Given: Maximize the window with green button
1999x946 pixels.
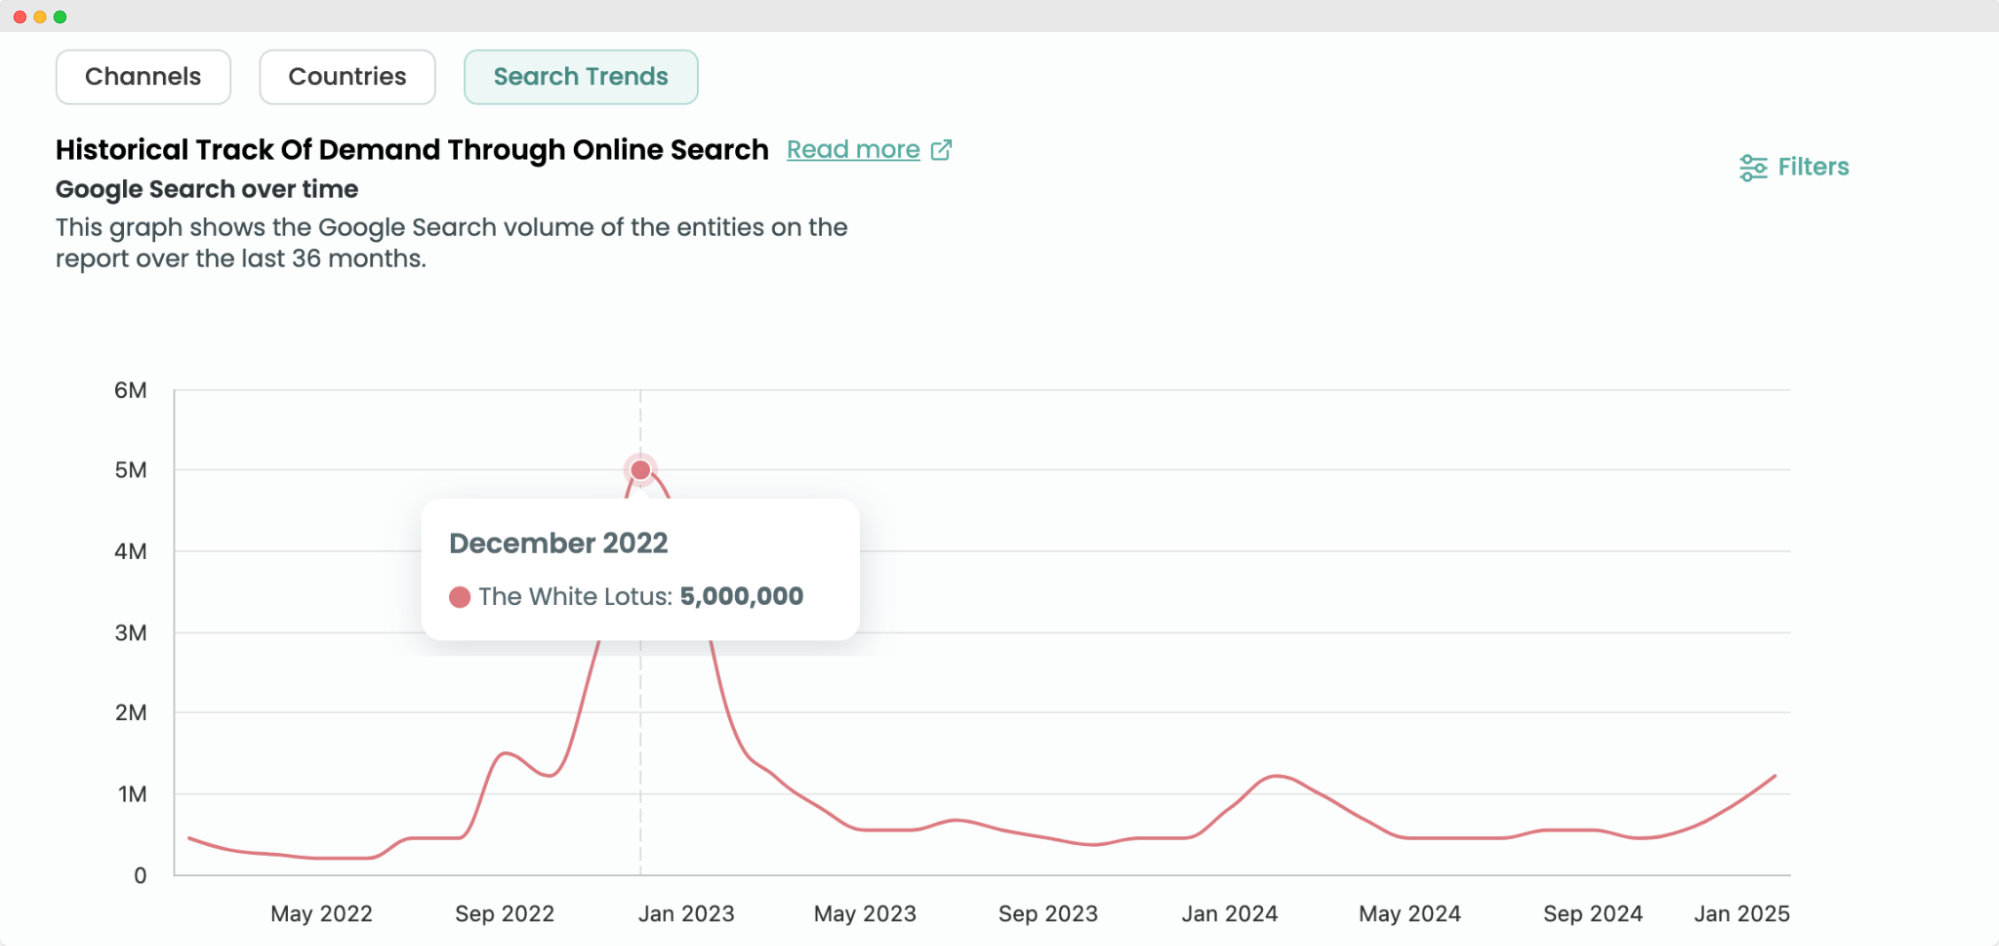Looking at the screenshot, I should tap(60, 17).
